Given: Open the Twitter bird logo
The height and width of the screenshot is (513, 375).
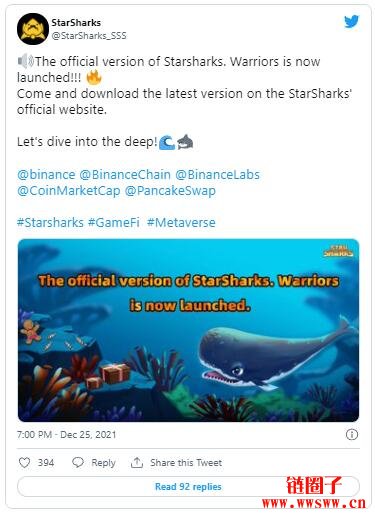Looking at the screenshot, I should tap(351, 22).
